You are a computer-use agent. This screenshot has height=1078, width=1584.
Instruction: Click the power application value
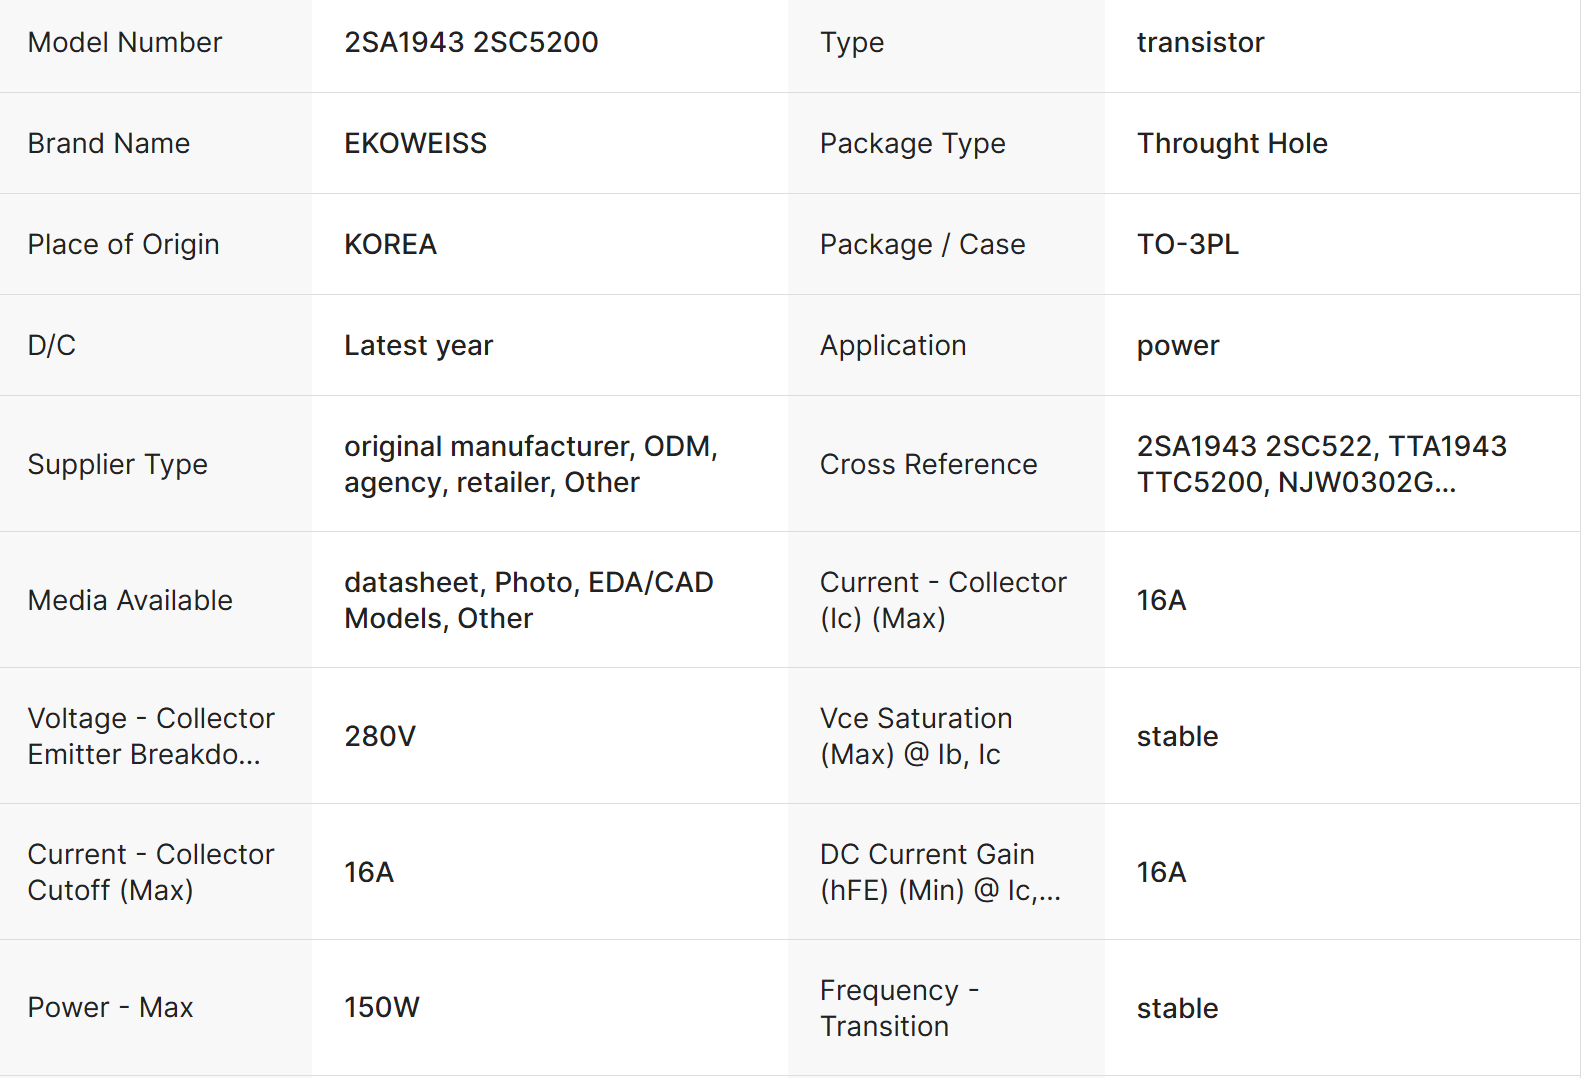click(x=1177, y=345)
